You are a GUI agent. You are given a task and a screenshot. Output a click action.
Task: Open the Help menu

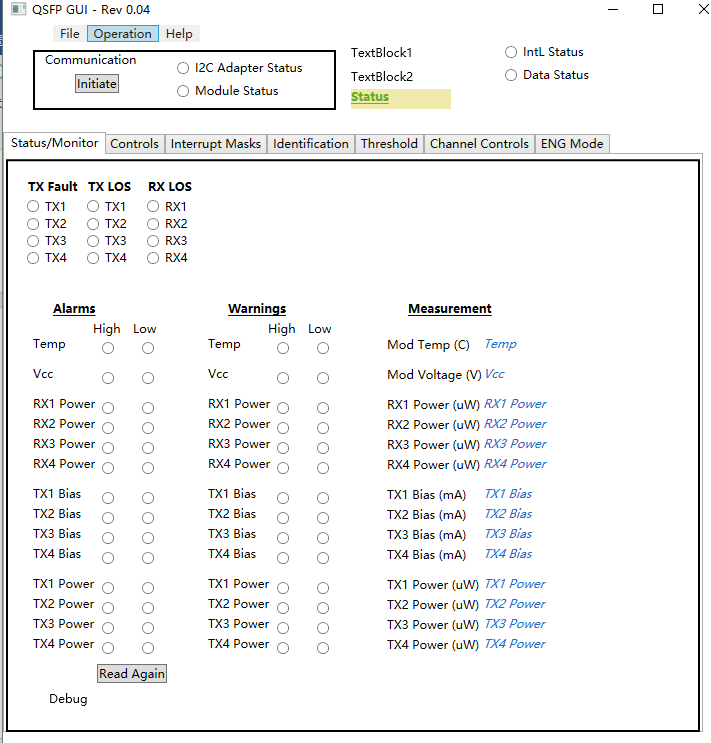[179, 34]
